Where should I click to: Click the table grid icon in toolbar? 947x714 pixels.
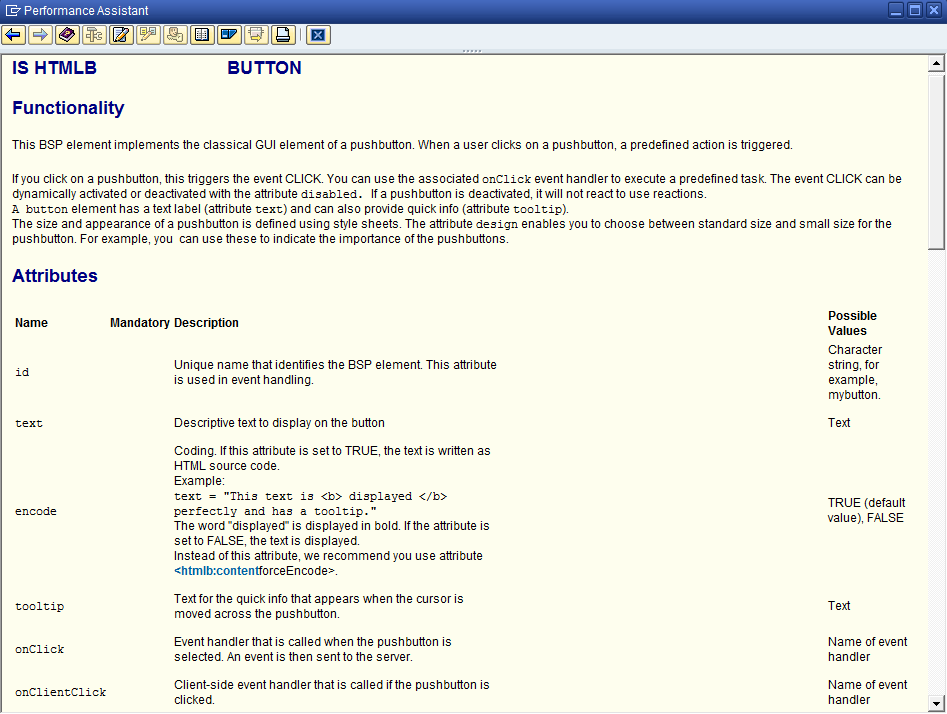[202, 35]
